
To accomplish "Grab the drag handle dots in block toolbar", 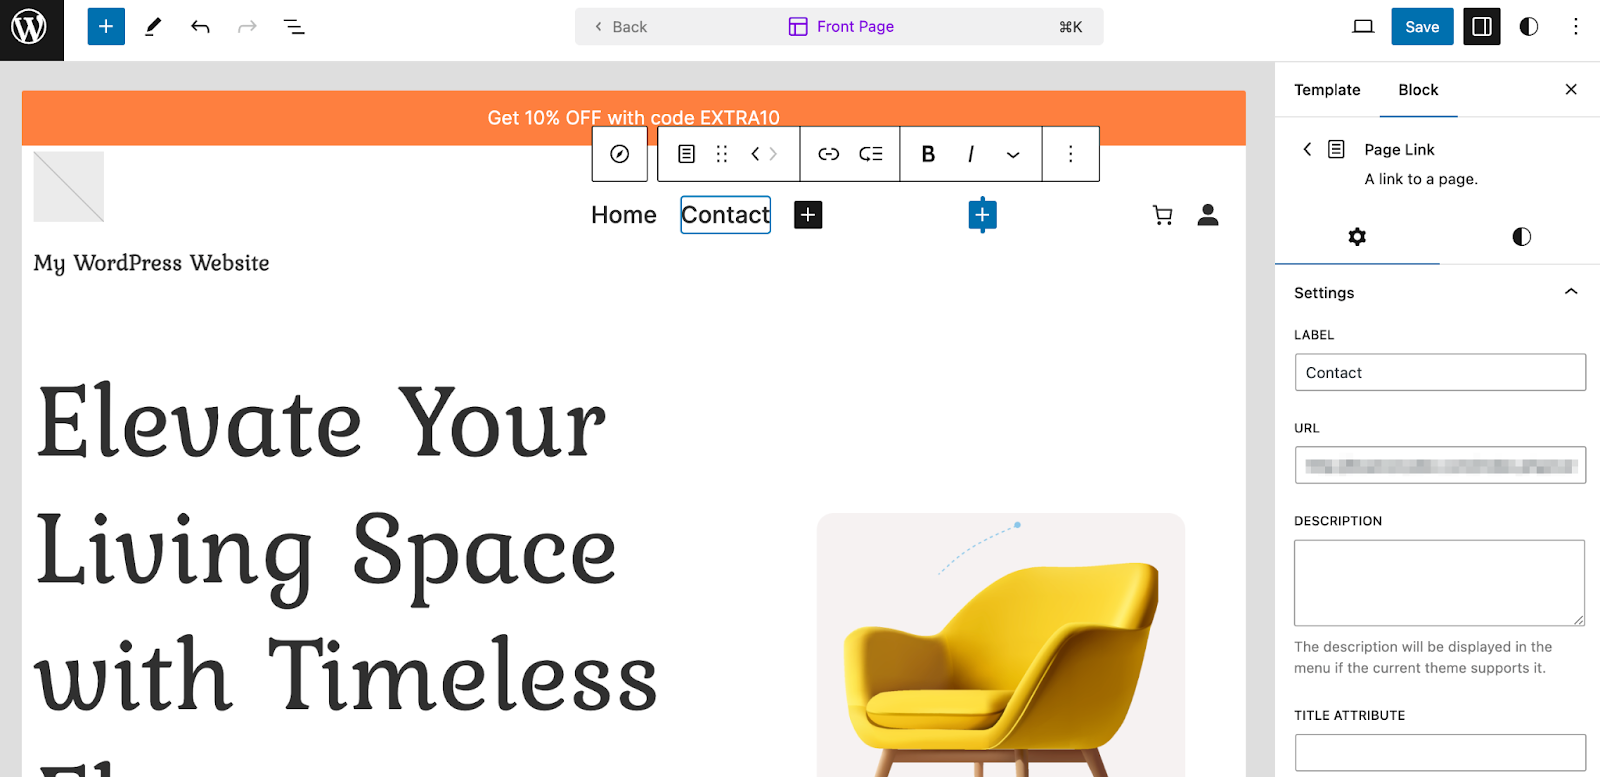I will tap(722, 154).
